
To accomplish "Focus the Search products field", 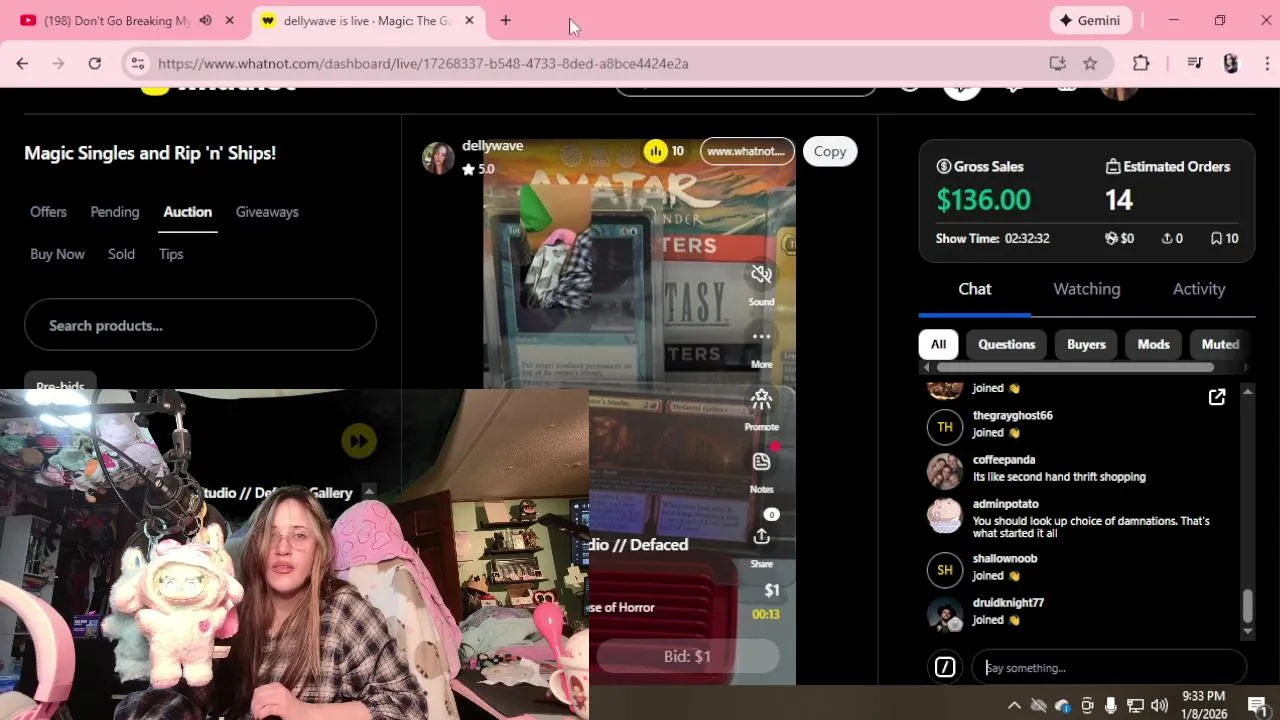I will pos(200,325).
